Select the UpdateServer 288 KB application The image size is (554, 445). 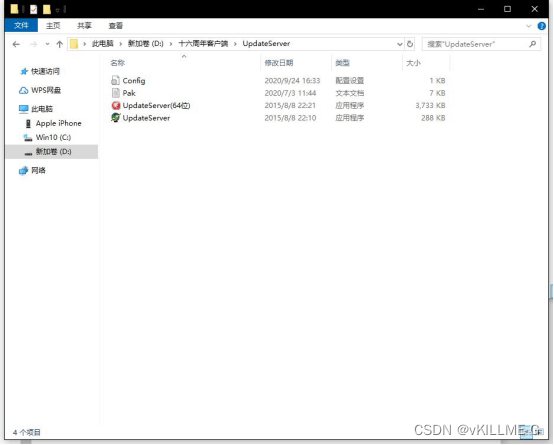click(x=146, y=118)
